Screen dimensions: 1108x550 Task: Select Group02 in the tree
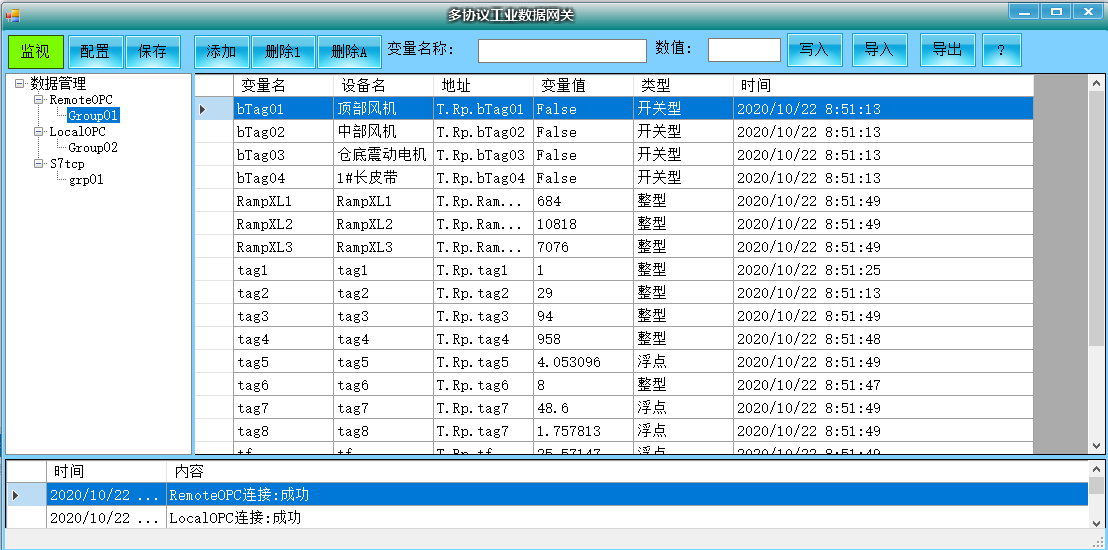click(x=93, y=148)
